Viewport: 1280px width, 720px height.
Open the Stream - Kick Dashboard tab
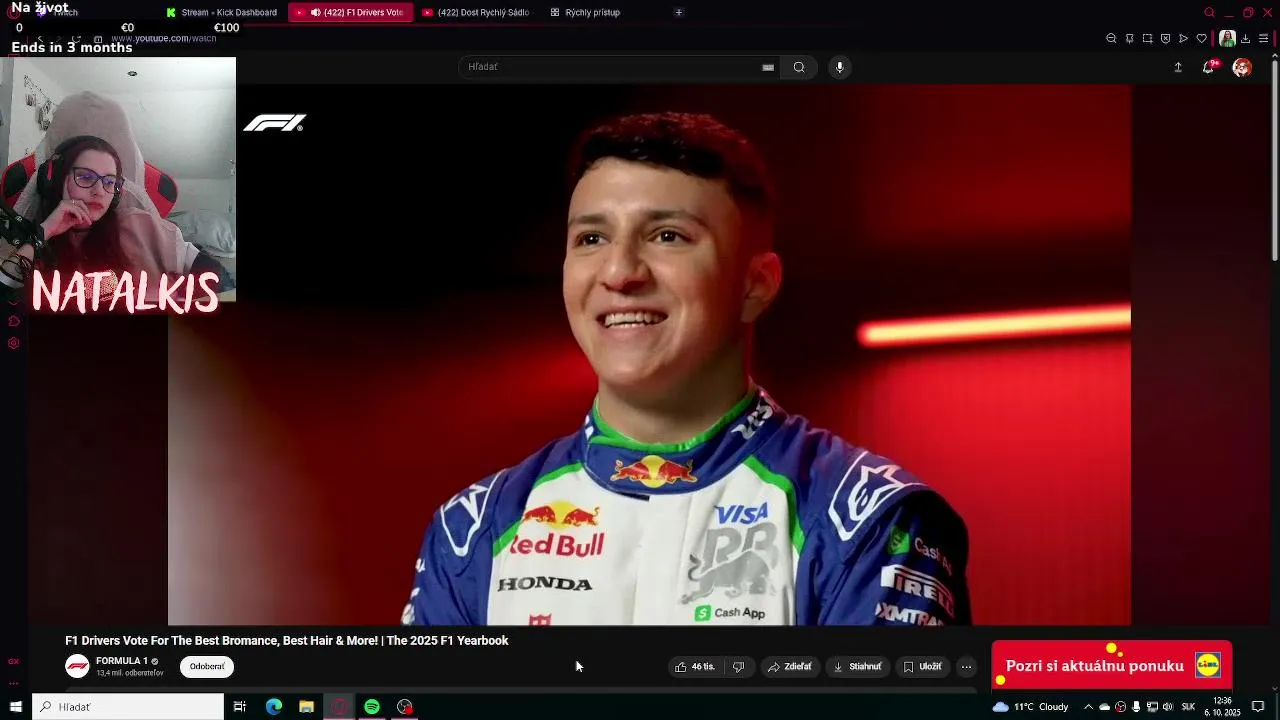coord(221,12)
